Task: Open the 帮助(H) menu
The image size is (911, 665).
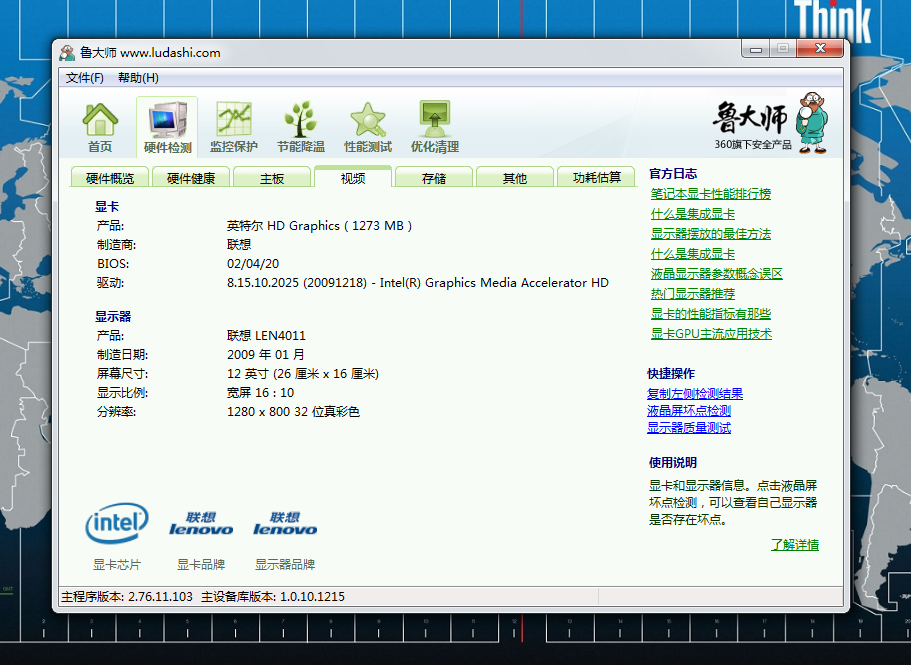Action: (138, 78)
